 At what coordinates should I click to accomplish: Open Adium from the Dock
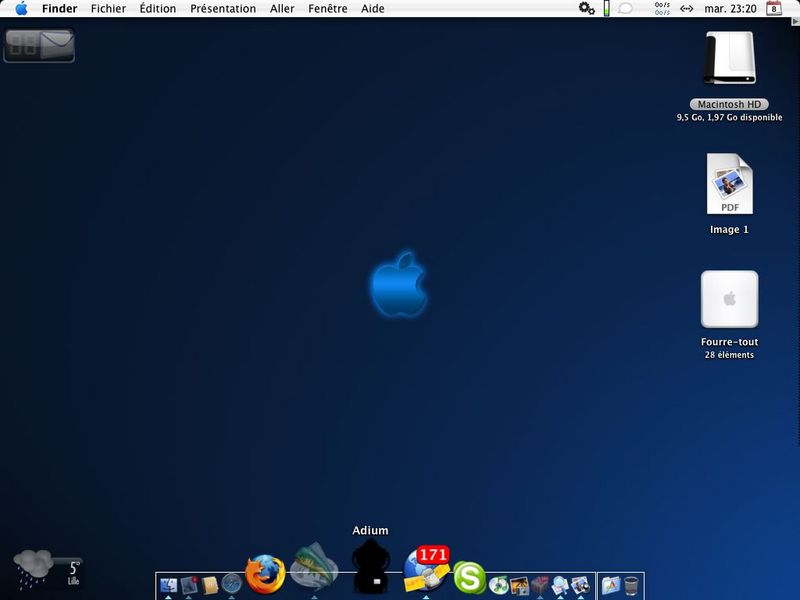371,566
